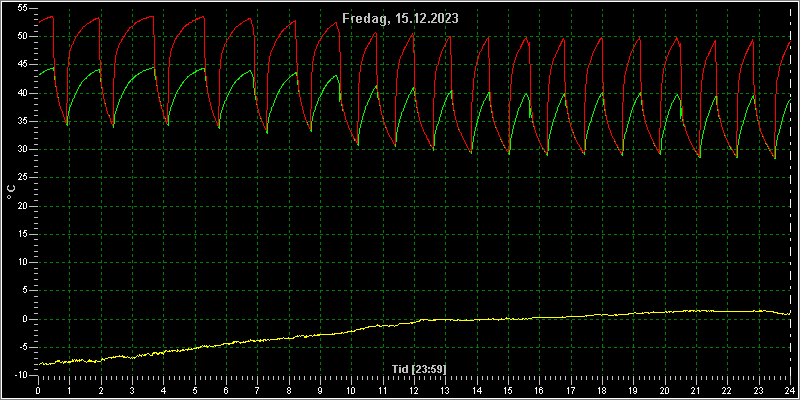Select hour 15 on the time axis

[x=508, y=391]
